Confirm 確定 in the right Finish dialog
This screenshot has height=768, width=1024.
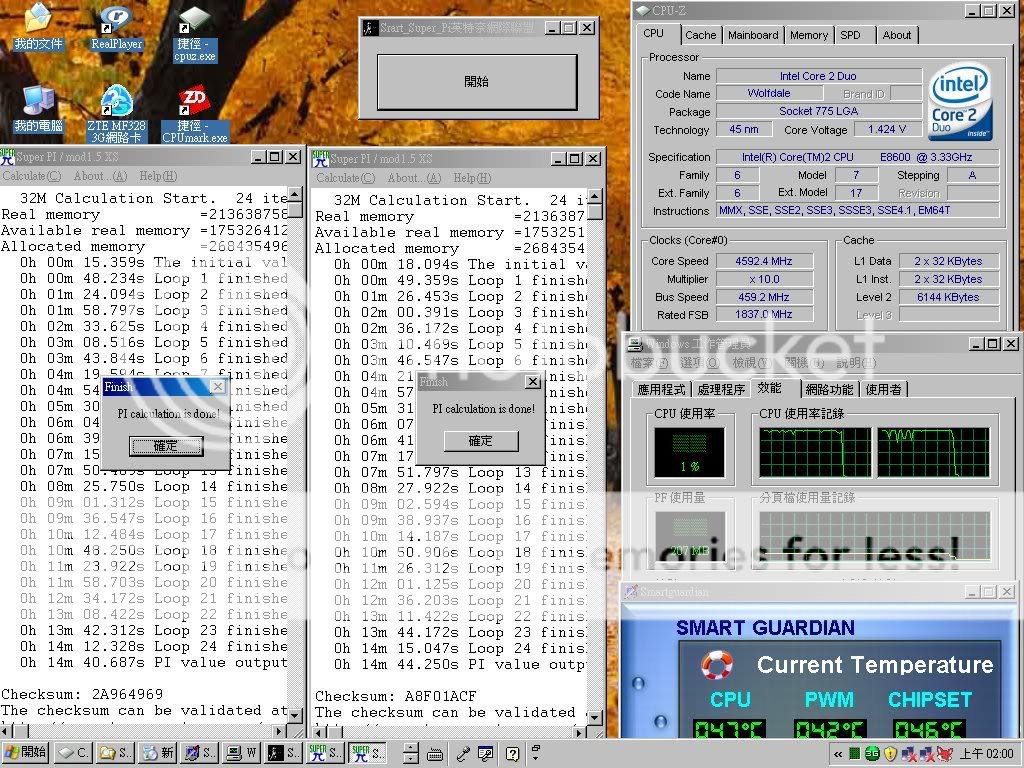coord(481,440)
